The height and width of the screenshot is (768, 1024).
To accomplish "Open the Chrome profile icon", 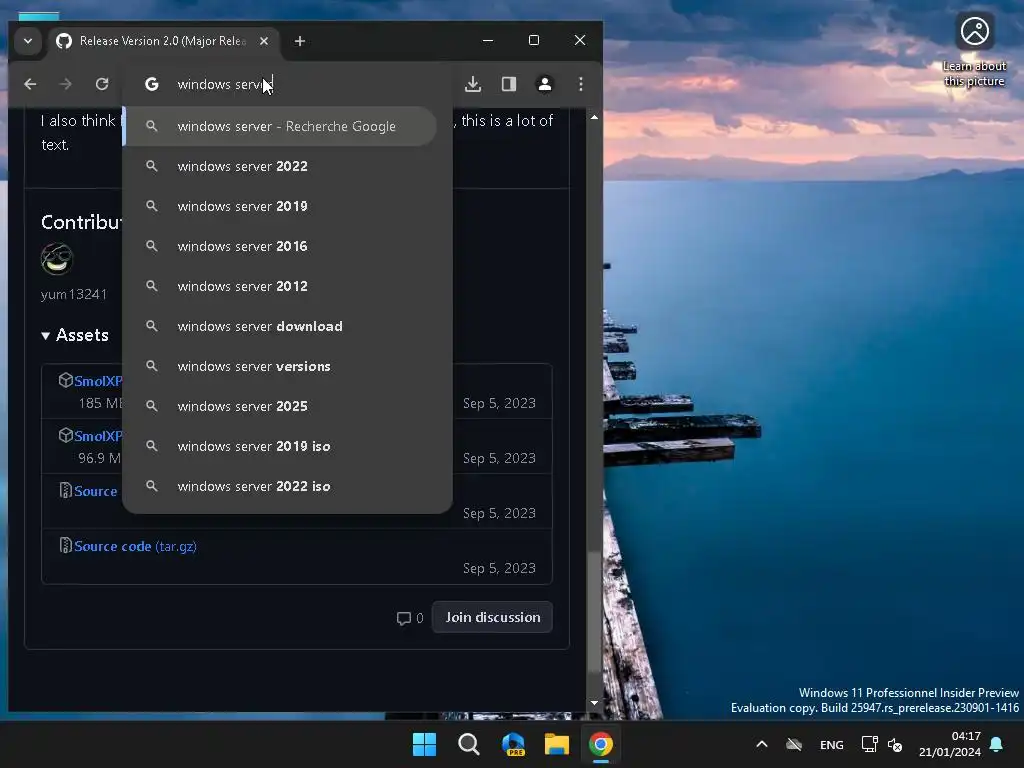I will pos(545,84).
